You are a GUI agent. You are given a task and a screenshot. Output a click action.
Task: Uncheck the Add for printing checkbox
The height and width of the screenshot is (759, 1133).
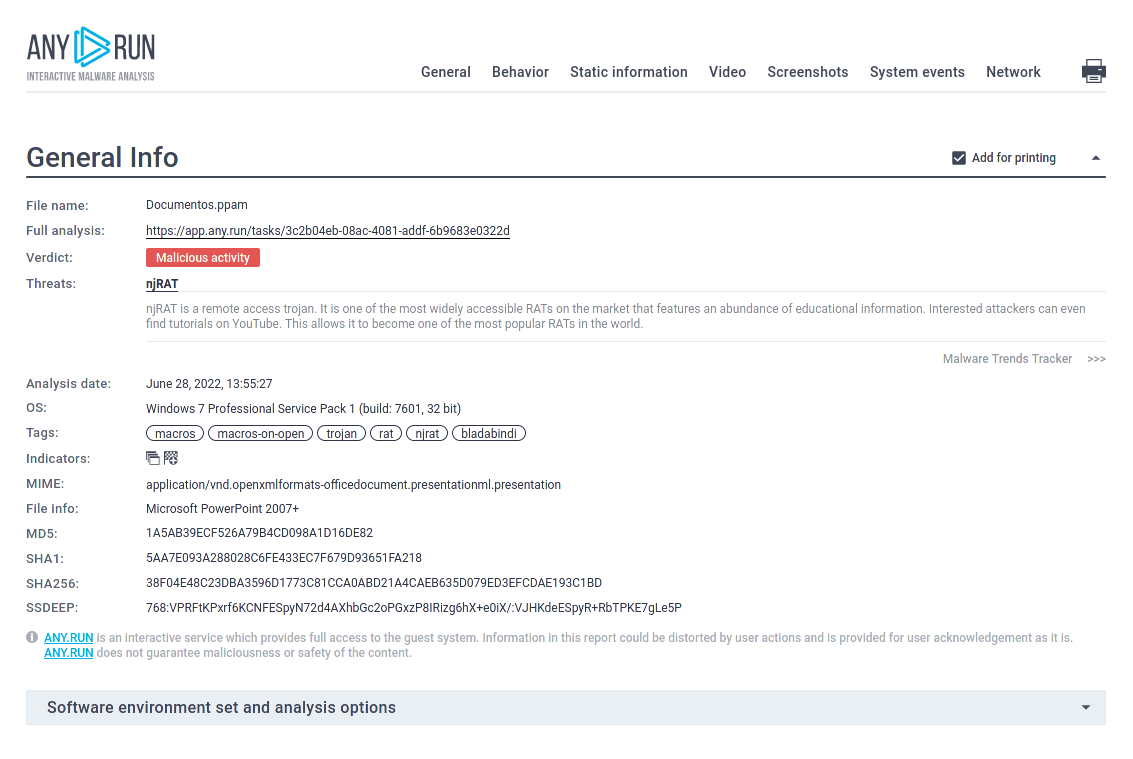958,157
